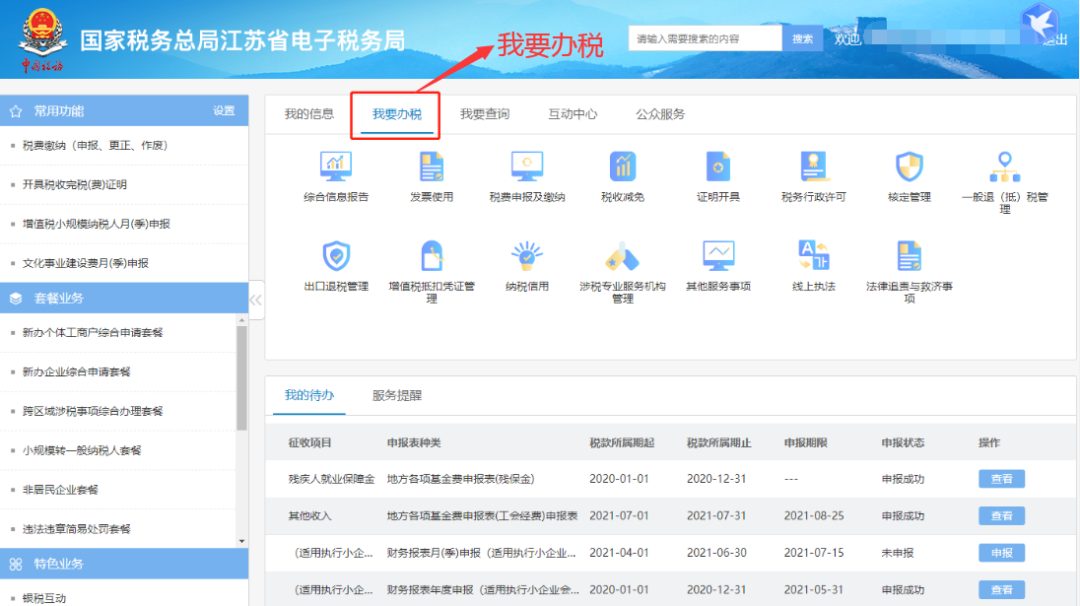Click the sidebar scrollbar thumb
The image size is (1080, 606).
pyautogui.click(x=242, y=377)
